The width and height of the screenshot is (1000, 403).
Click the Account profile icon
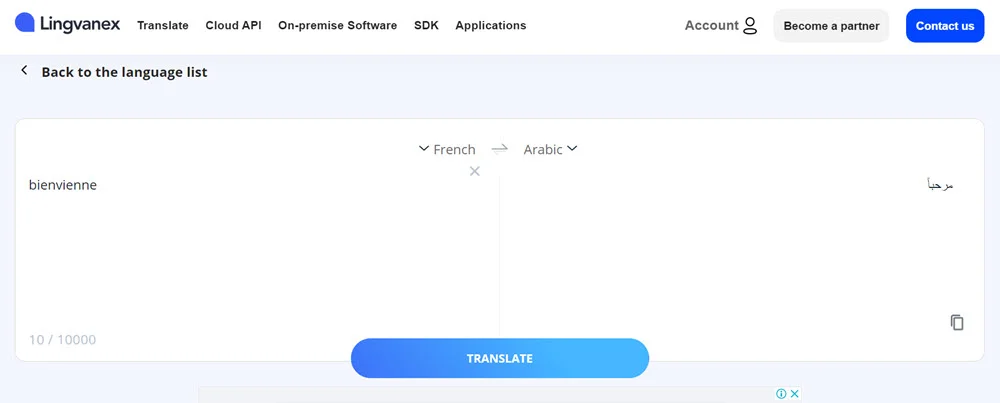(x=750, y=26)
